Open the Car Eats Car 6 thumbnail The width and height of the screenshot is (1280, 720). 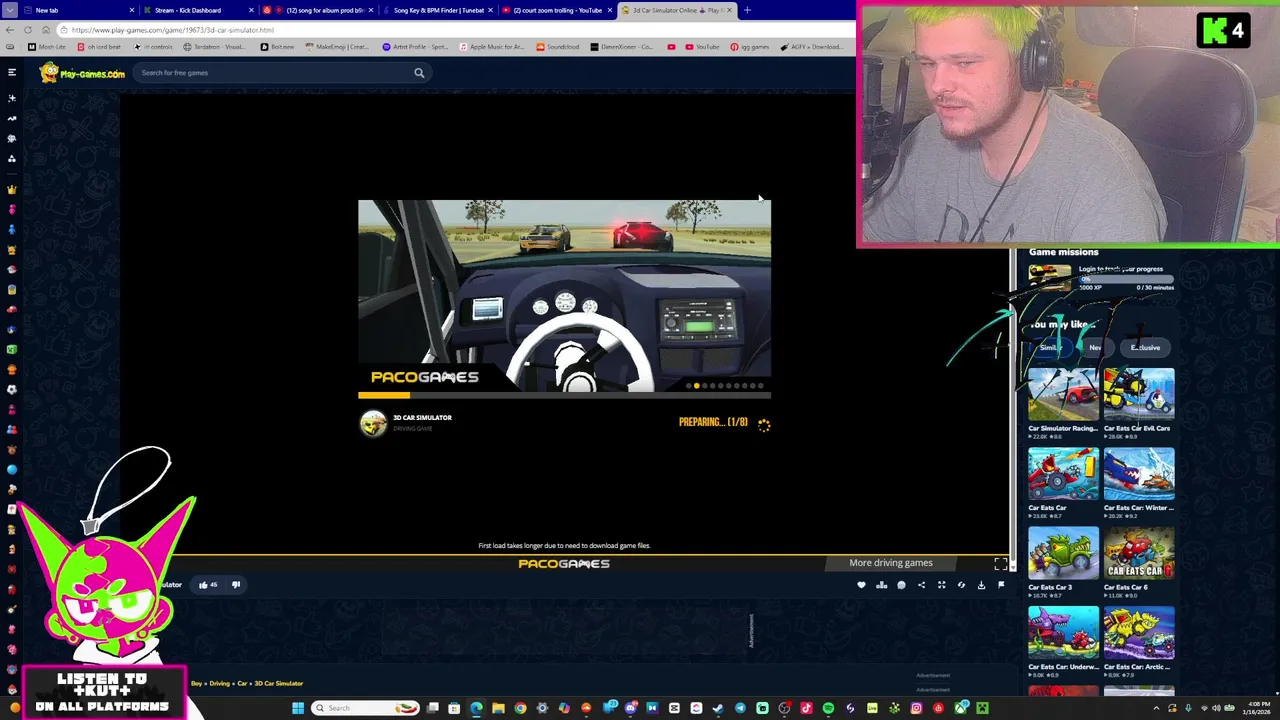1139,553
